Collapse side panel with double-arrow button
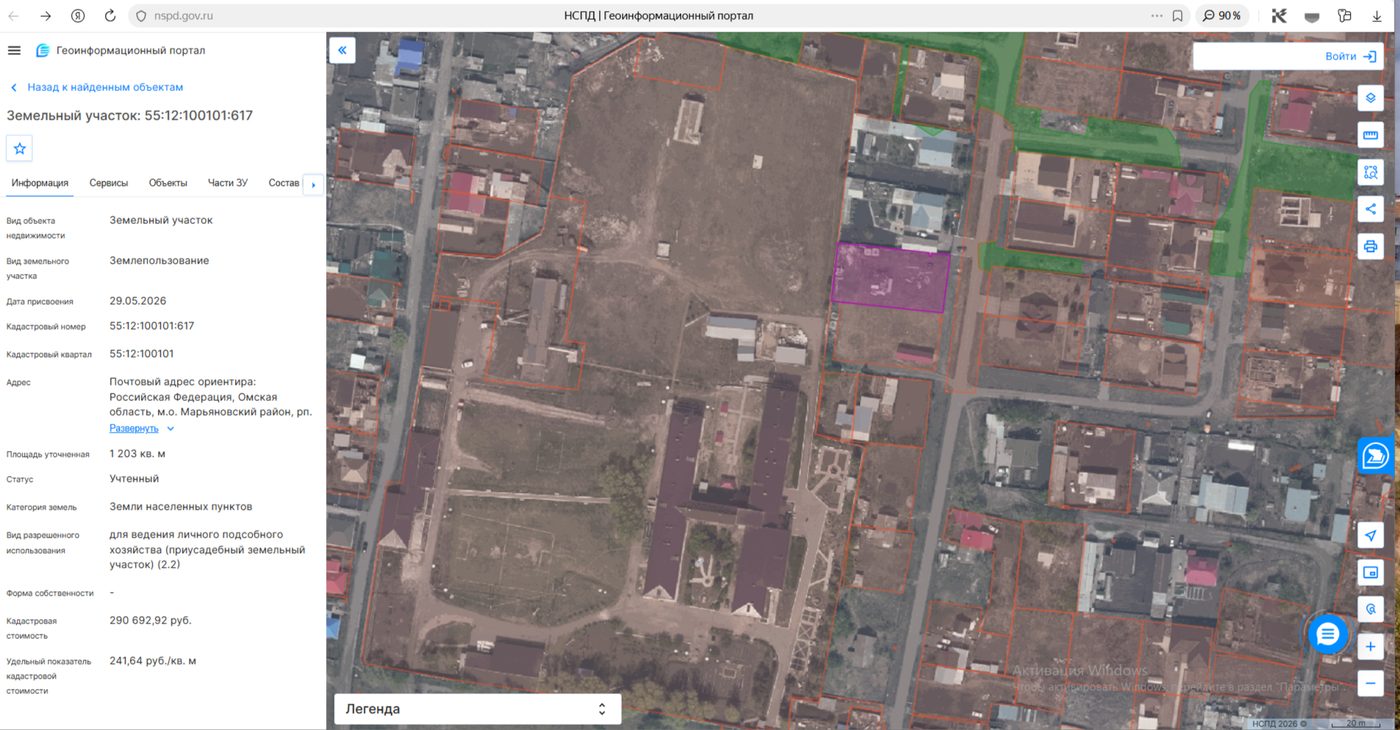Screen dimensions: 1400x730 (x=342, y=50)
